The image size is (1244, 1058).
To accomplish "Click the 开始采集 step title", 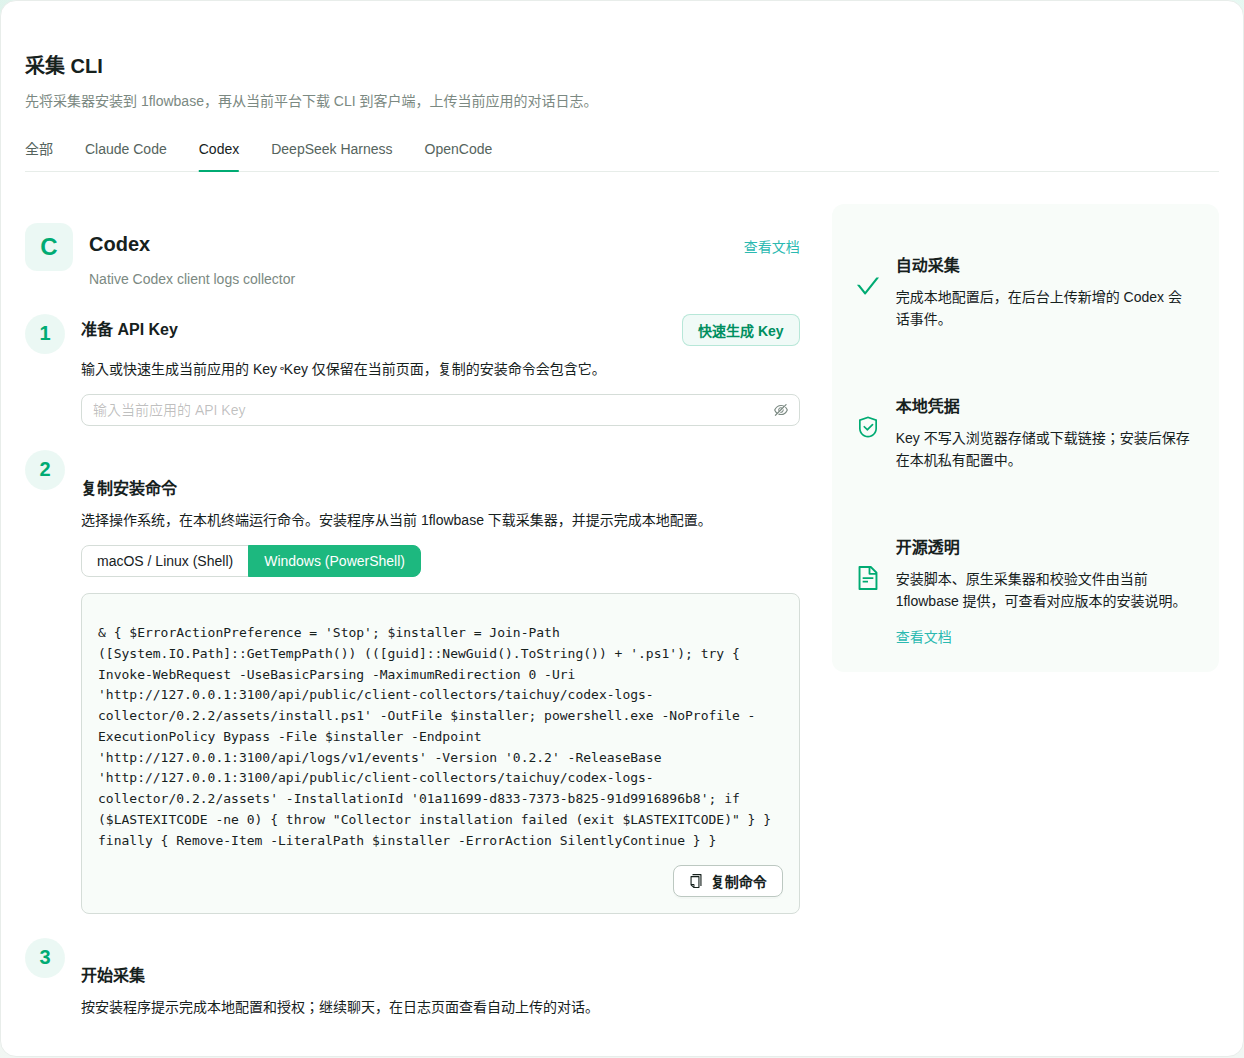I will [x=113, y=975].
